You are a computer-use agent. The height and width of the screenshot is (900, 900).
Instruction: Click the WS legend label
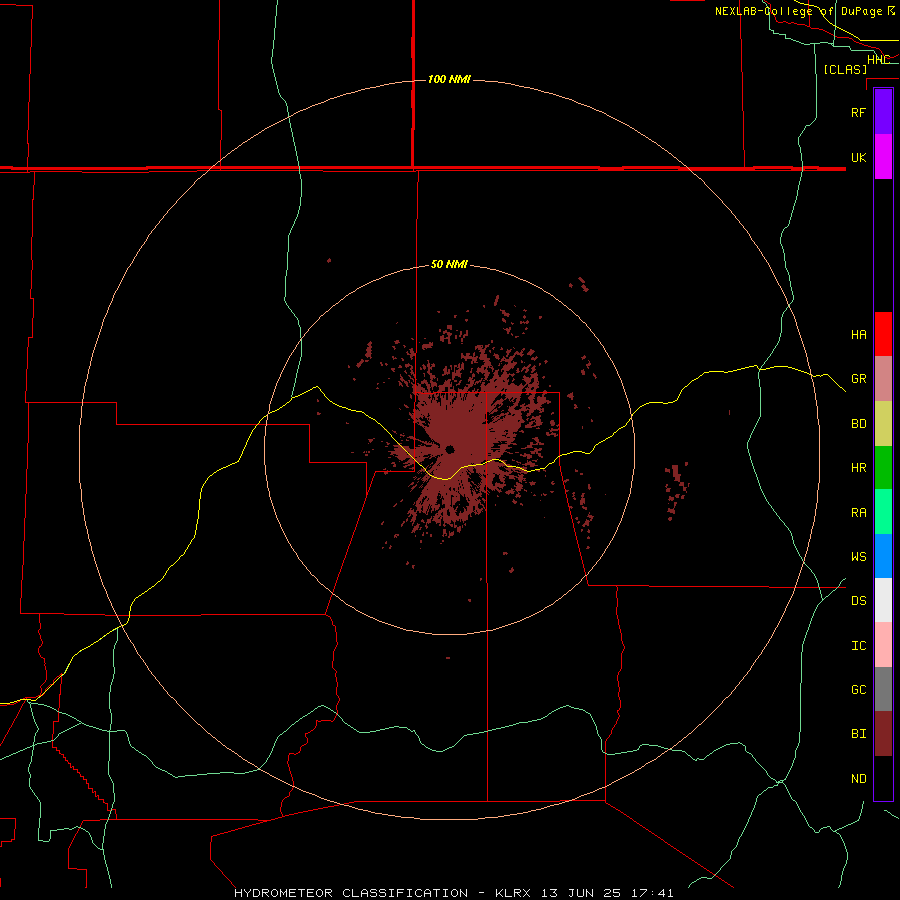tap(858, 557)
